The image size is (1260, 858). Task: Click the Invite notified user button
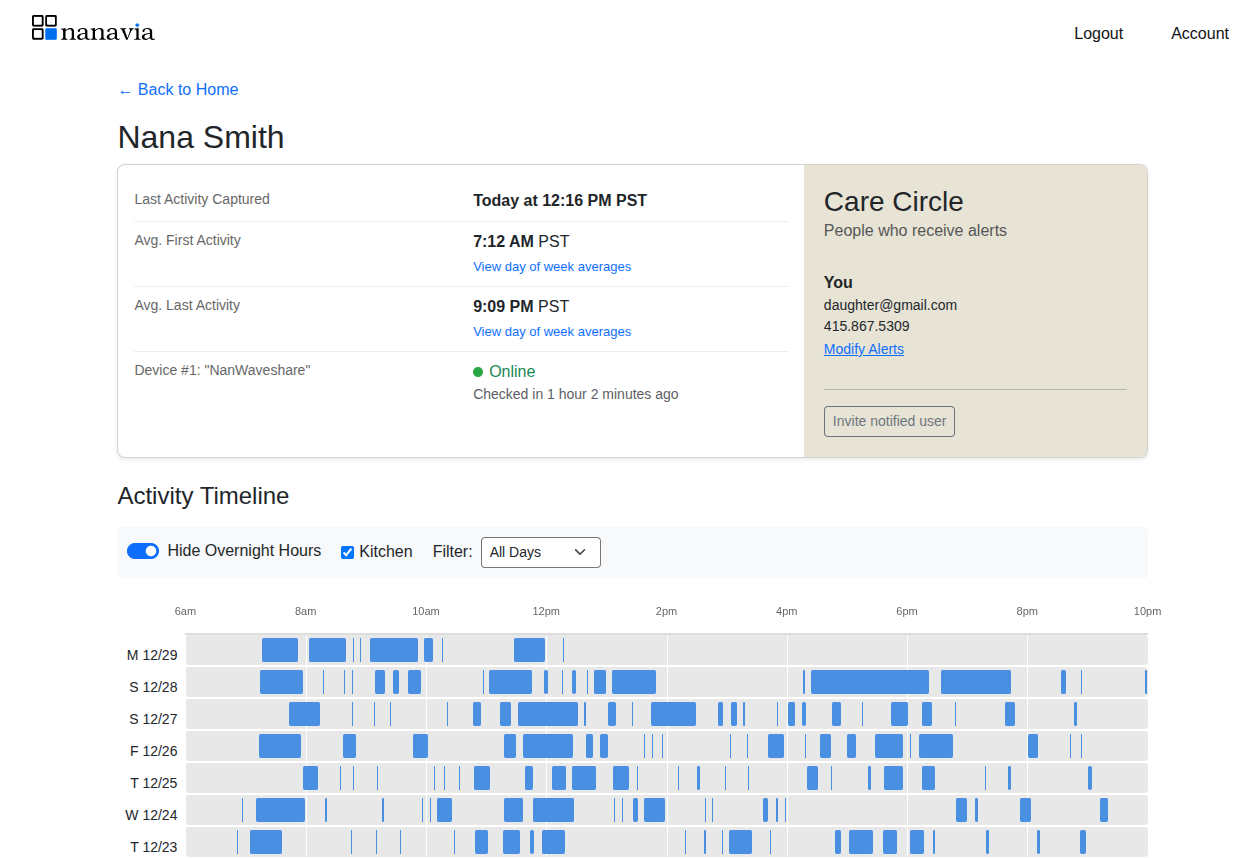coord(888,421)
